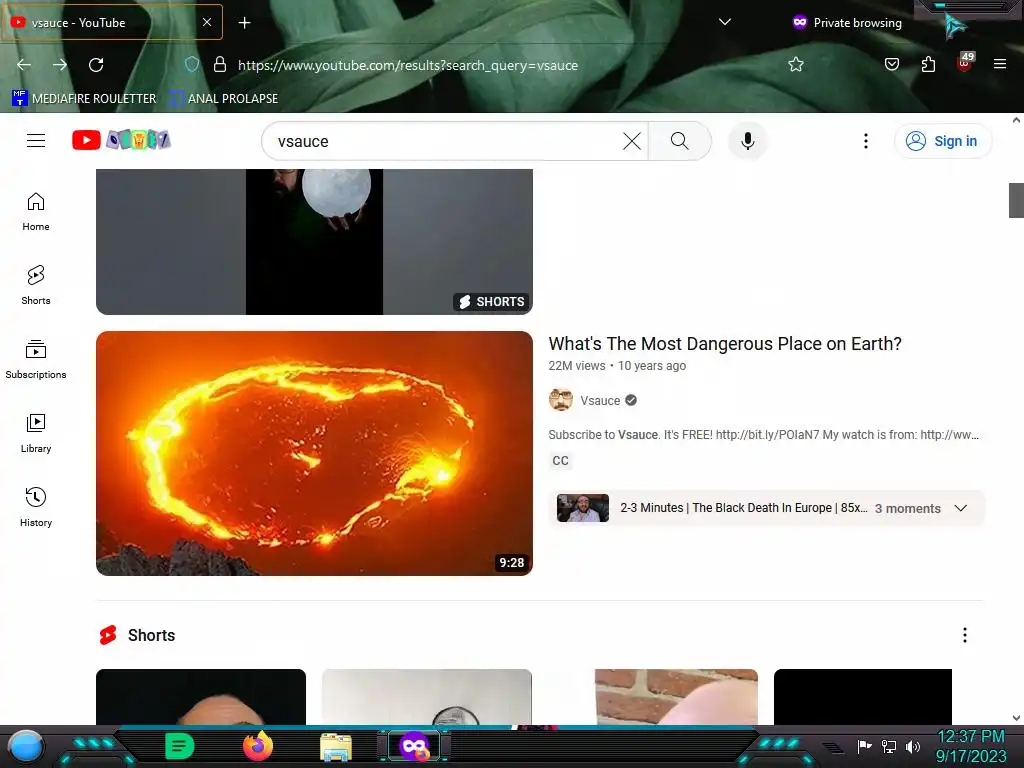Open Action Center flag tray icon
Screen dimensions: 1024x768
(x=864, y=746)
